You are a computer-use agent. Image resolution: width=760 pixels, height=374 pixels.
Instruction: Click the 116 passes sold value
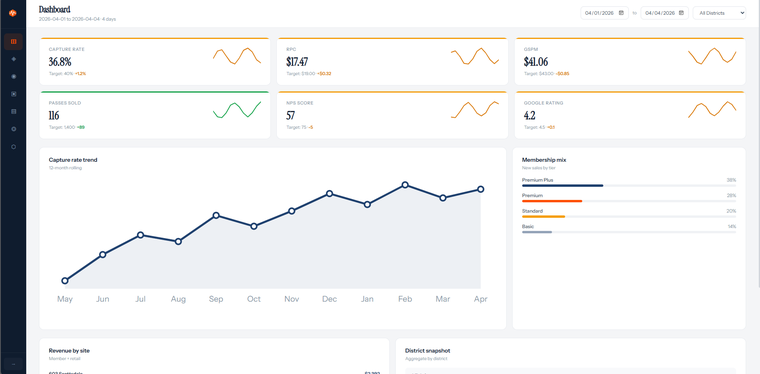pos(54,116)
